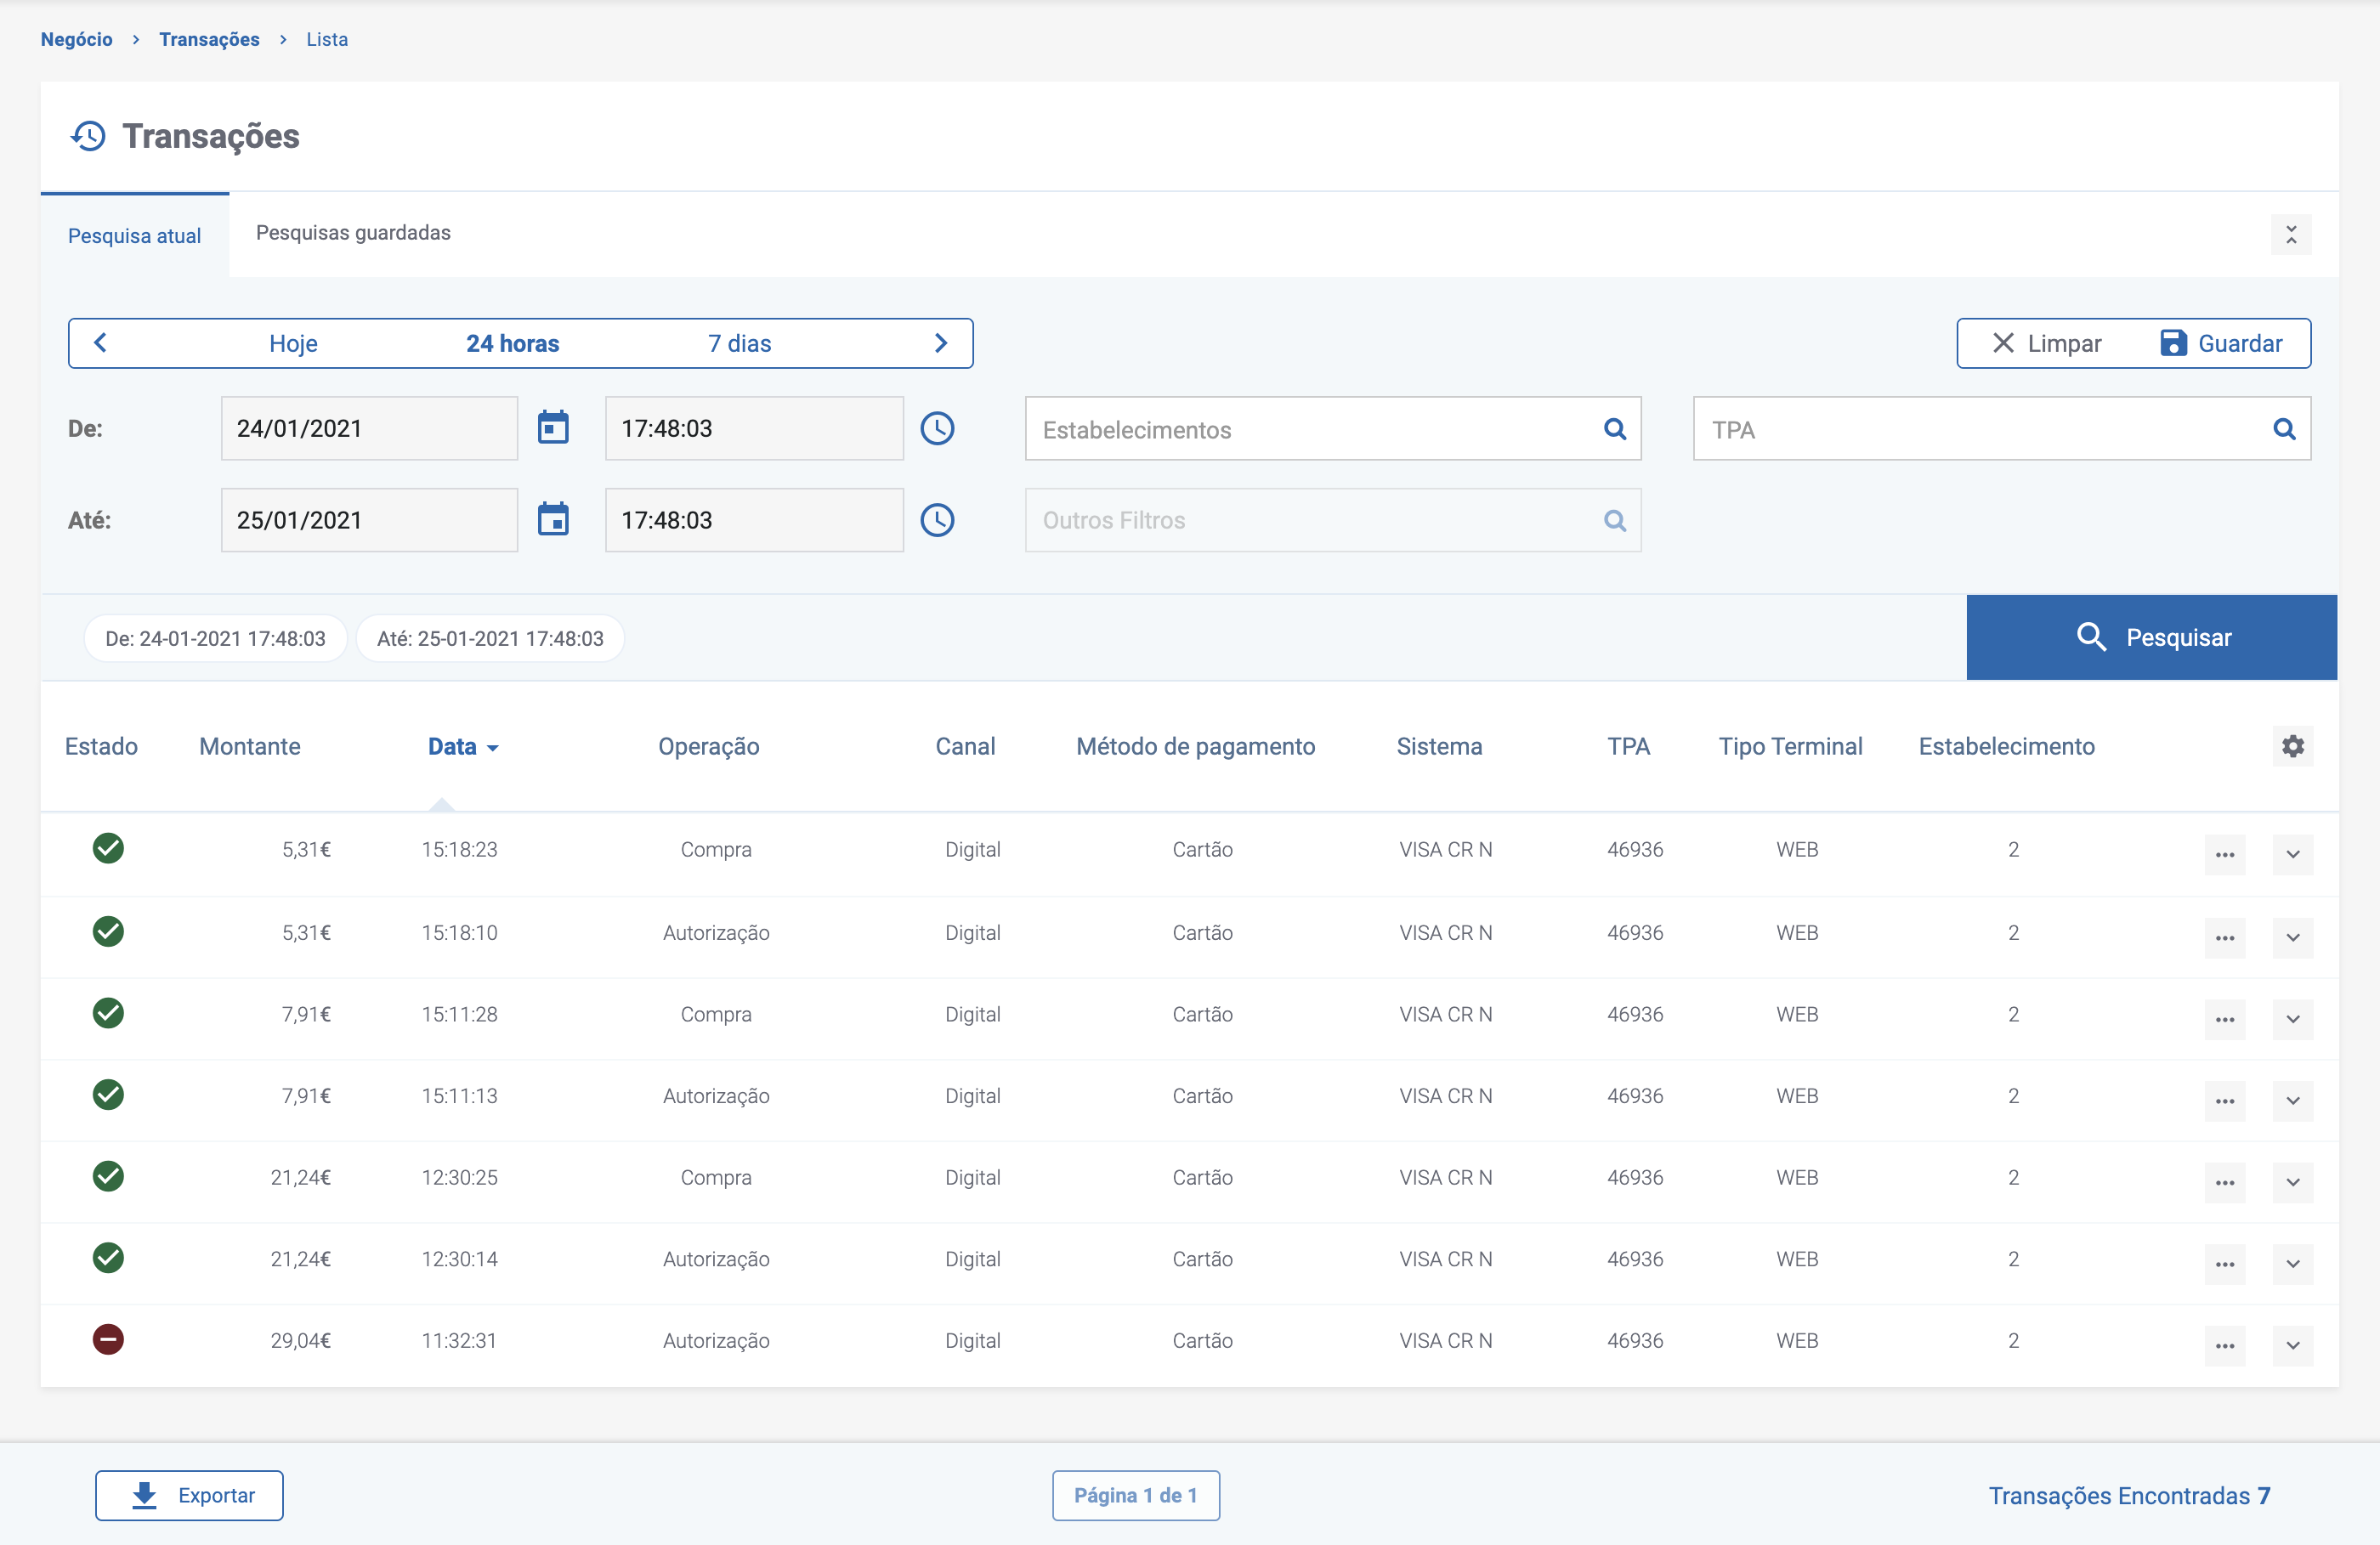This screenshot has height=1545, width=2380.
Task: Sort by Operação column header
Action: 708,746
